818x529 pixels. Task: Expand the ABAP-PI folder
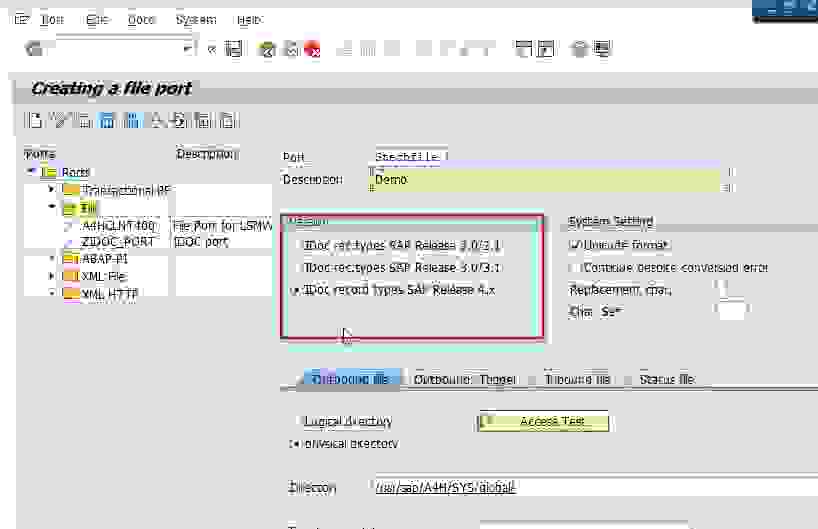[x=52, y=258]
